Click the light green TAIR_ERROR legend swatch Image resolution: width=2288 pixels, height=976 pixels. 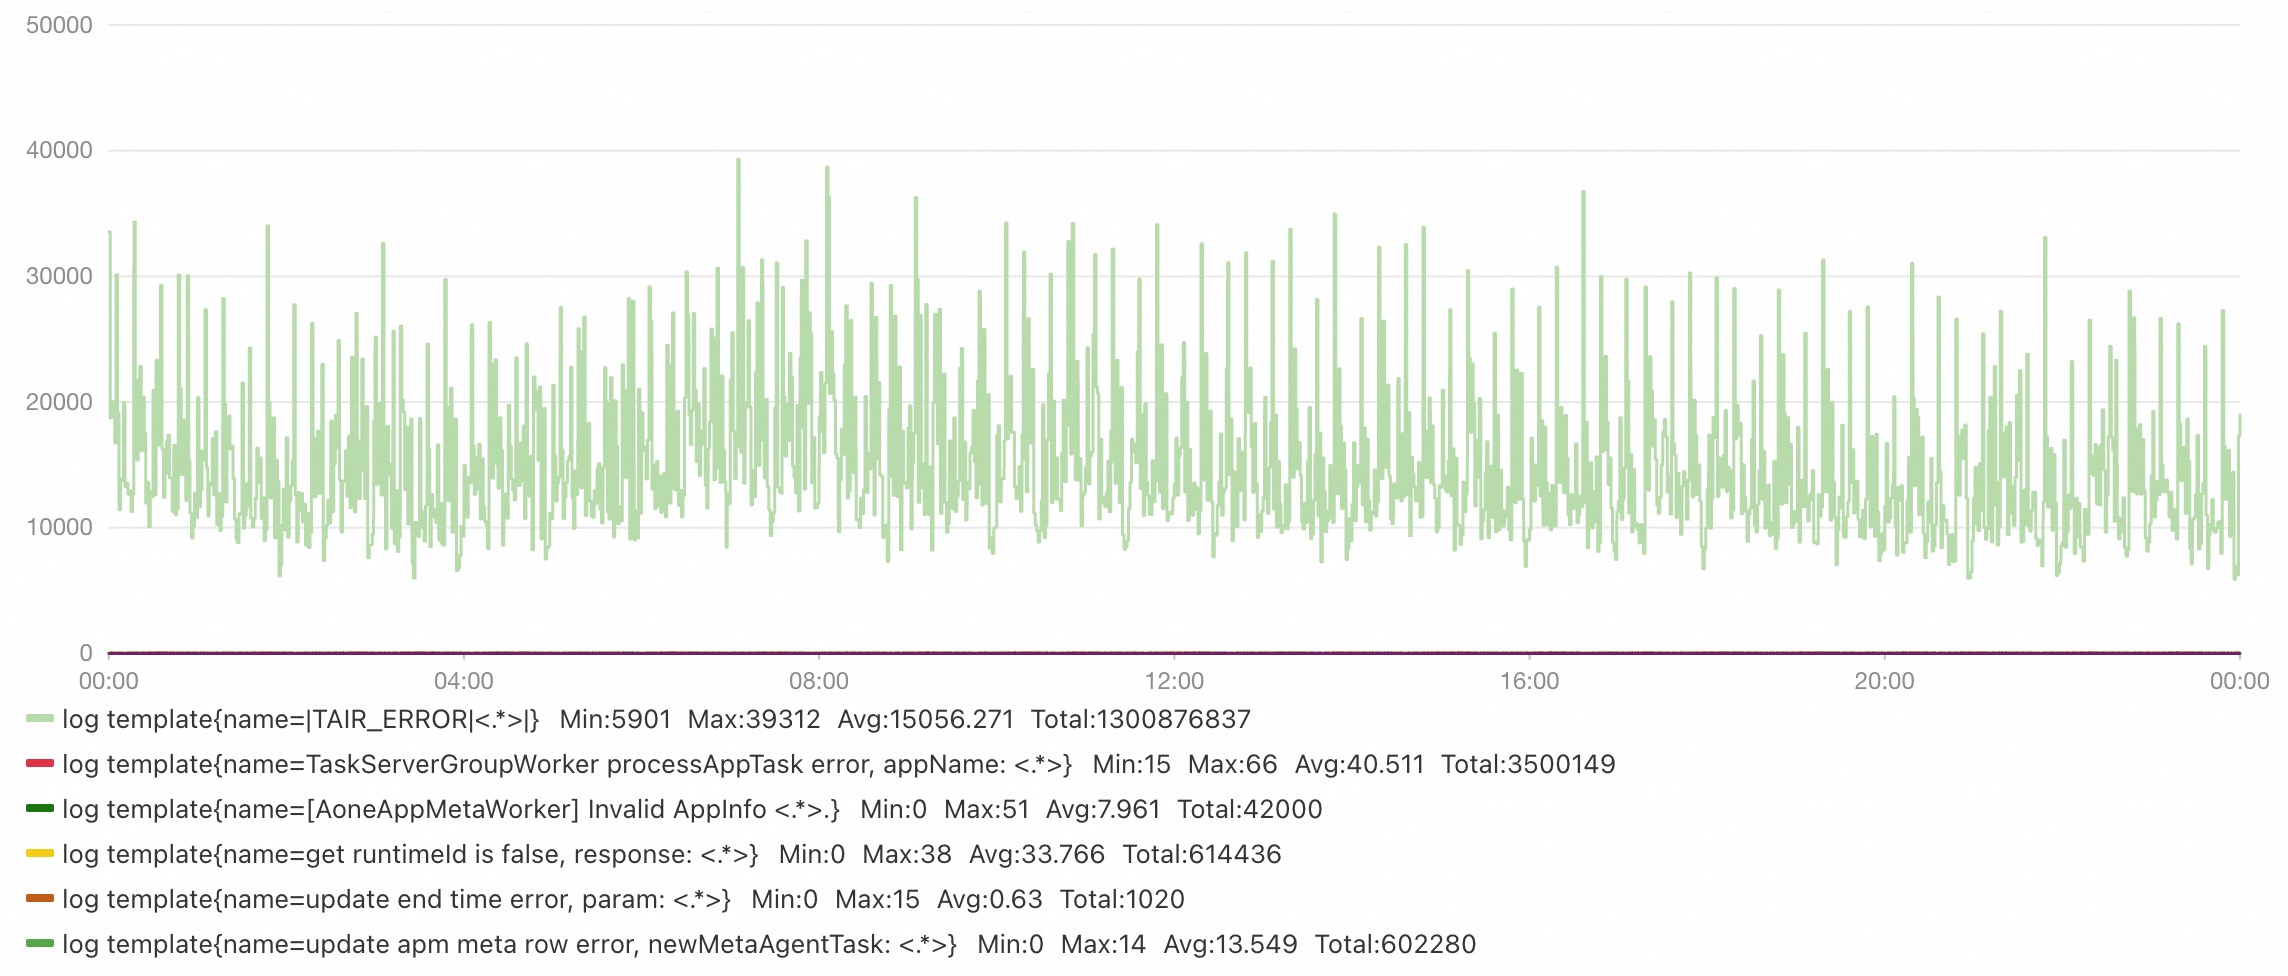[40, 719]
